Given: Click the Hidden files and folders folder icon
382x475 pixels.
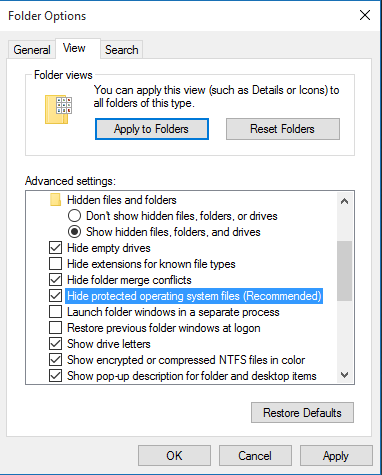Looking at the screenshot, I should tap(55, 200).
